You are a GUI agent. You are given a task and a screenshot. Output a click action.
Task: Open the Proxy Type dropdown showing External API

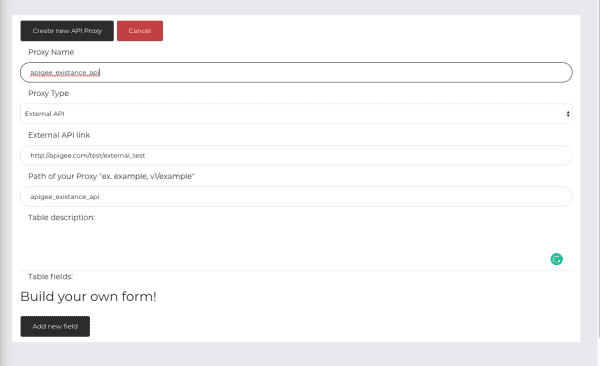[296, 114]
